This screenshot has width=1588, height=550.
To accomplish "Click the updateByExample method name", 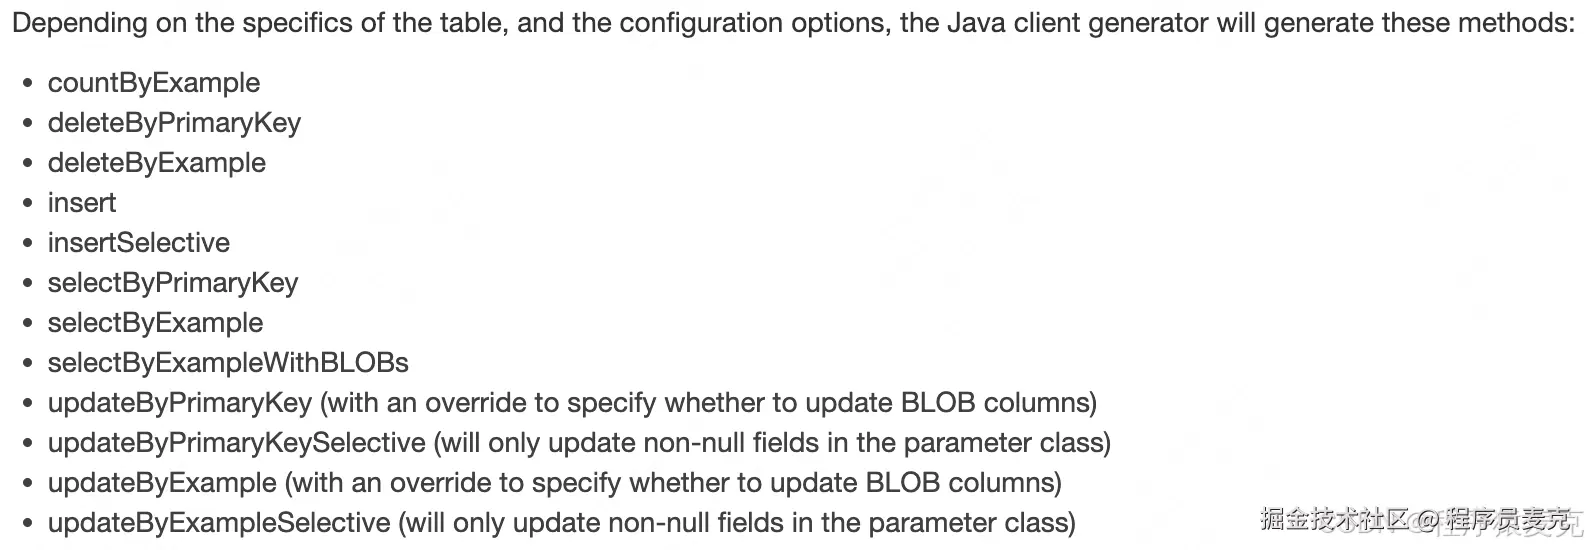I will click(162, 483).
